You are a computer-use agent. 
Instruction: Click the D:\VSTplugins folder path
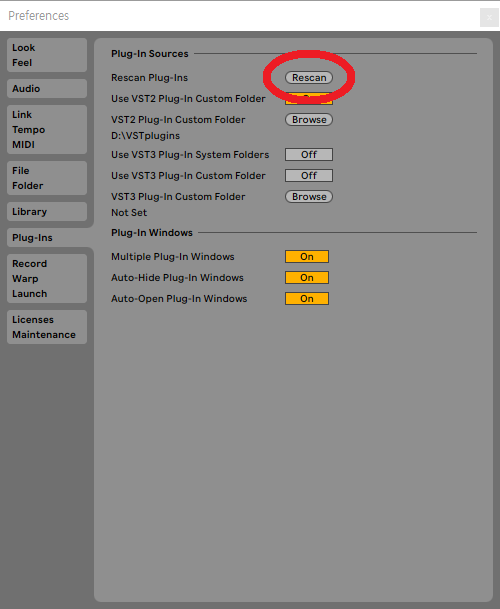pyautogui.click(x=145, y=136)
